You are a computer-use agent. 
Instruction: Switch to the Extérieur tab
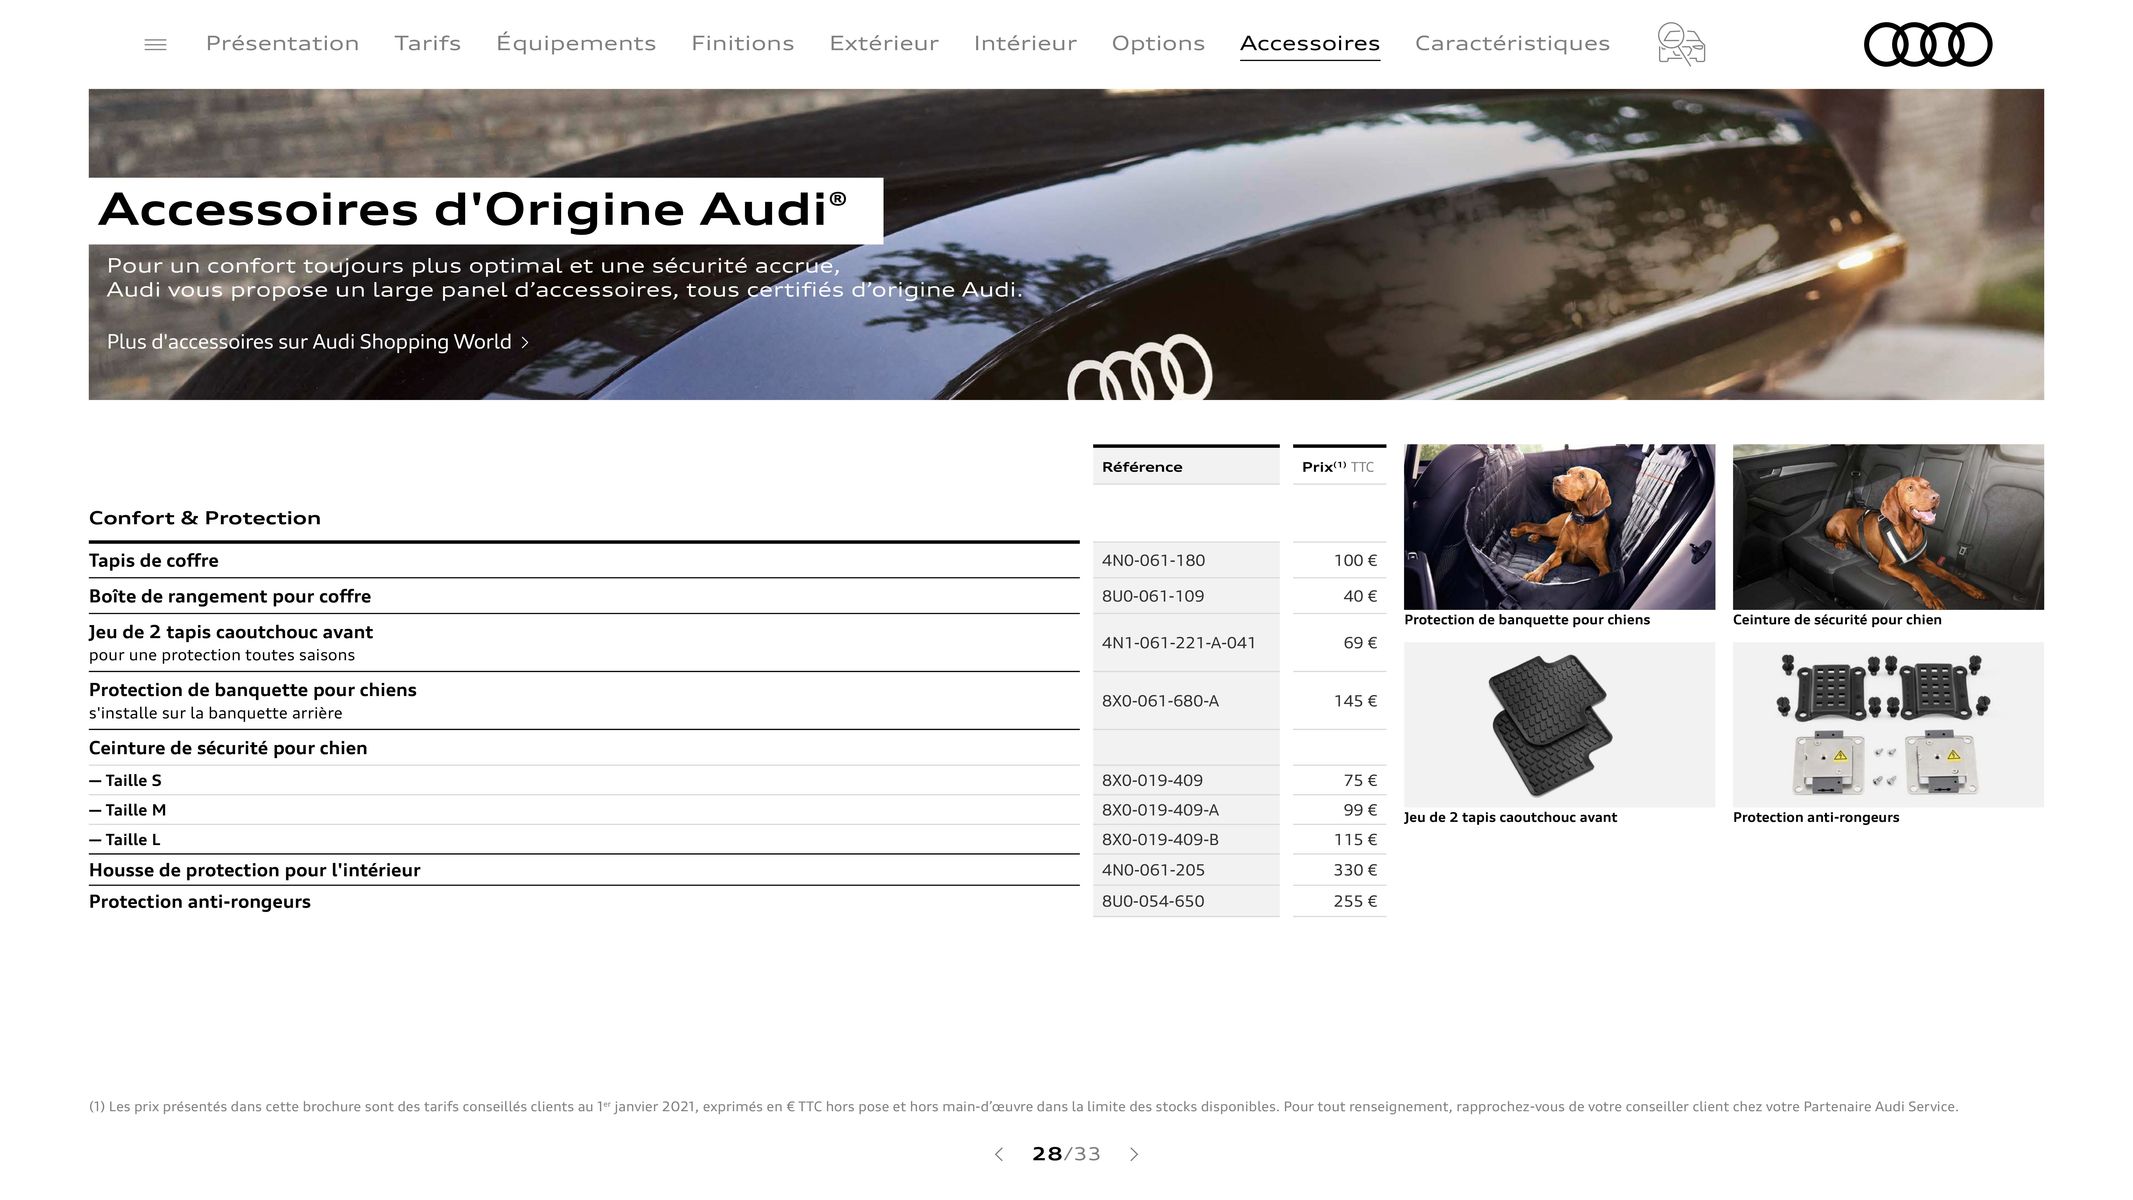[x=884, y=43]
